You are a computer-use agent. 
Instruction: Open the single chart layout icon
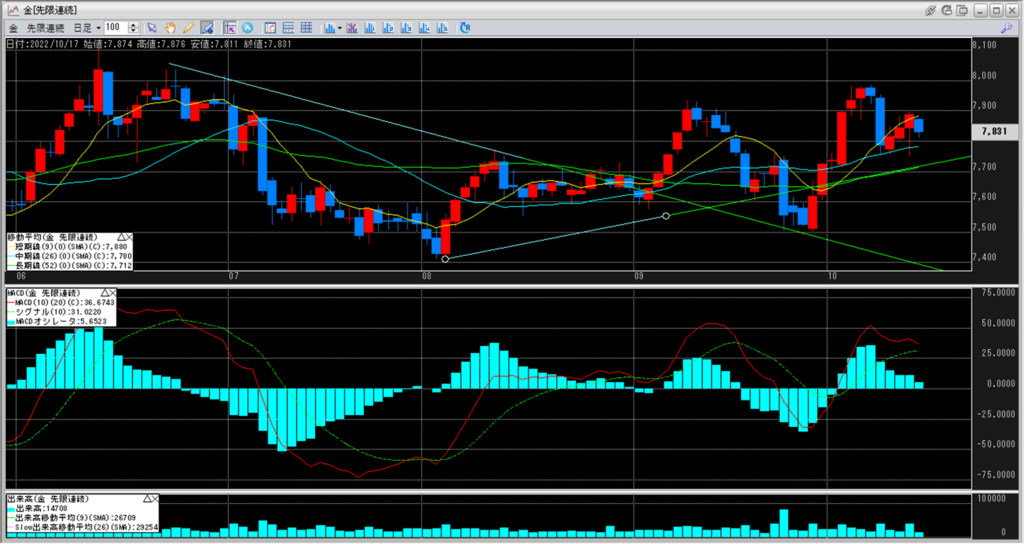[x=270, y=28]
